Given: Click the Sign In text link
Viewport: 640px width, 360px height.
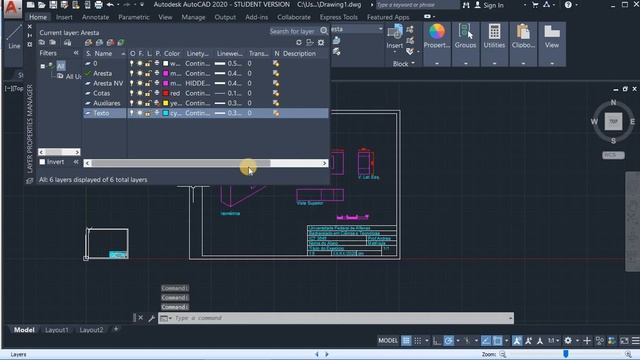Looking at the screenshot, I should [x=493, y=5].
